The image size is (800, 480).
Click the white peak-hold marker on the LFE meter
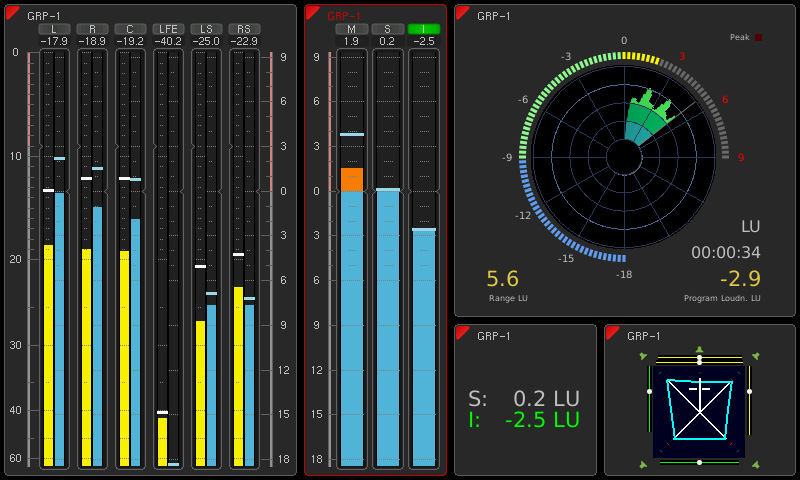(162, 412)
